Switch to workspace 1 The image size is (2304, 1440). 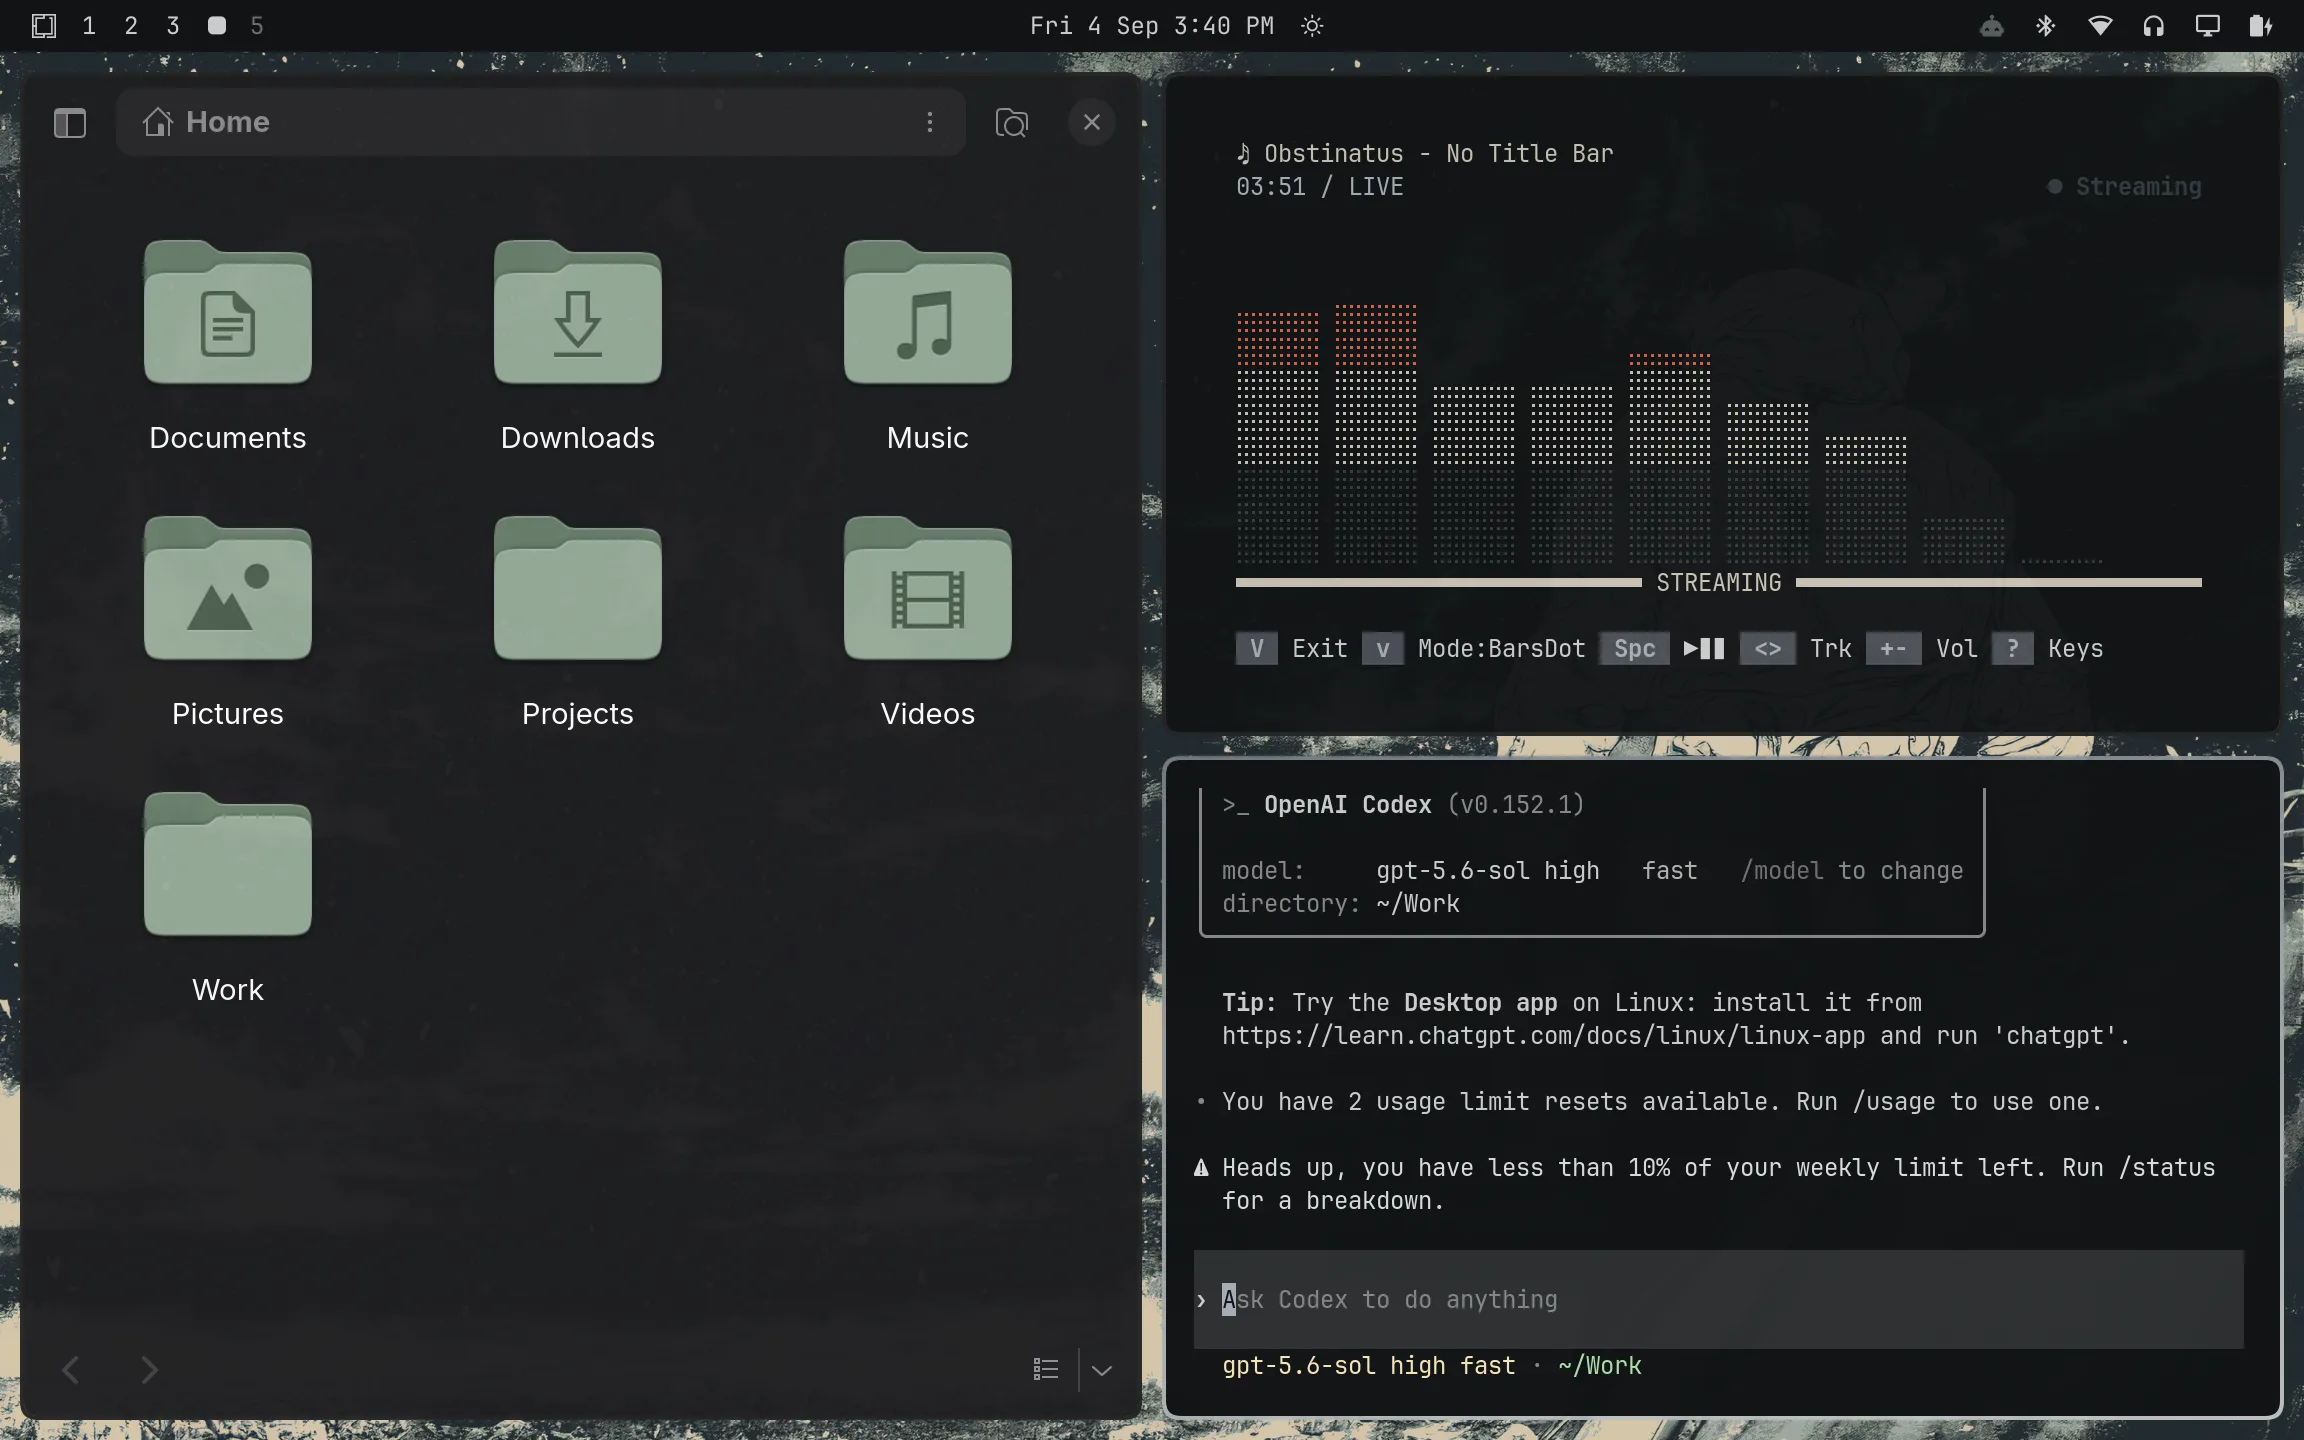click(x=89, y=26)
